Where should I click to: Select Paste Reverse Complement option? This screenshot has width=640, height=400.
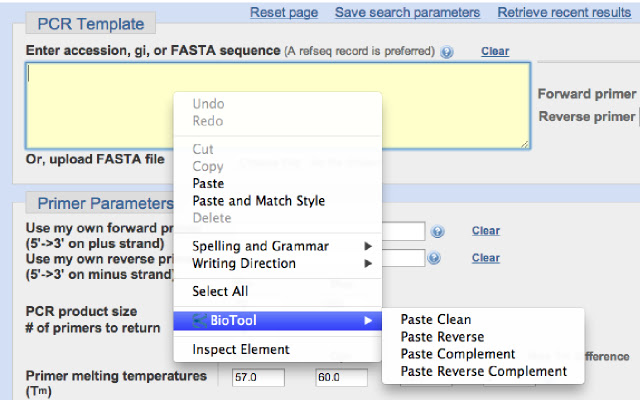pyautogui.click(x=483, y=371)
